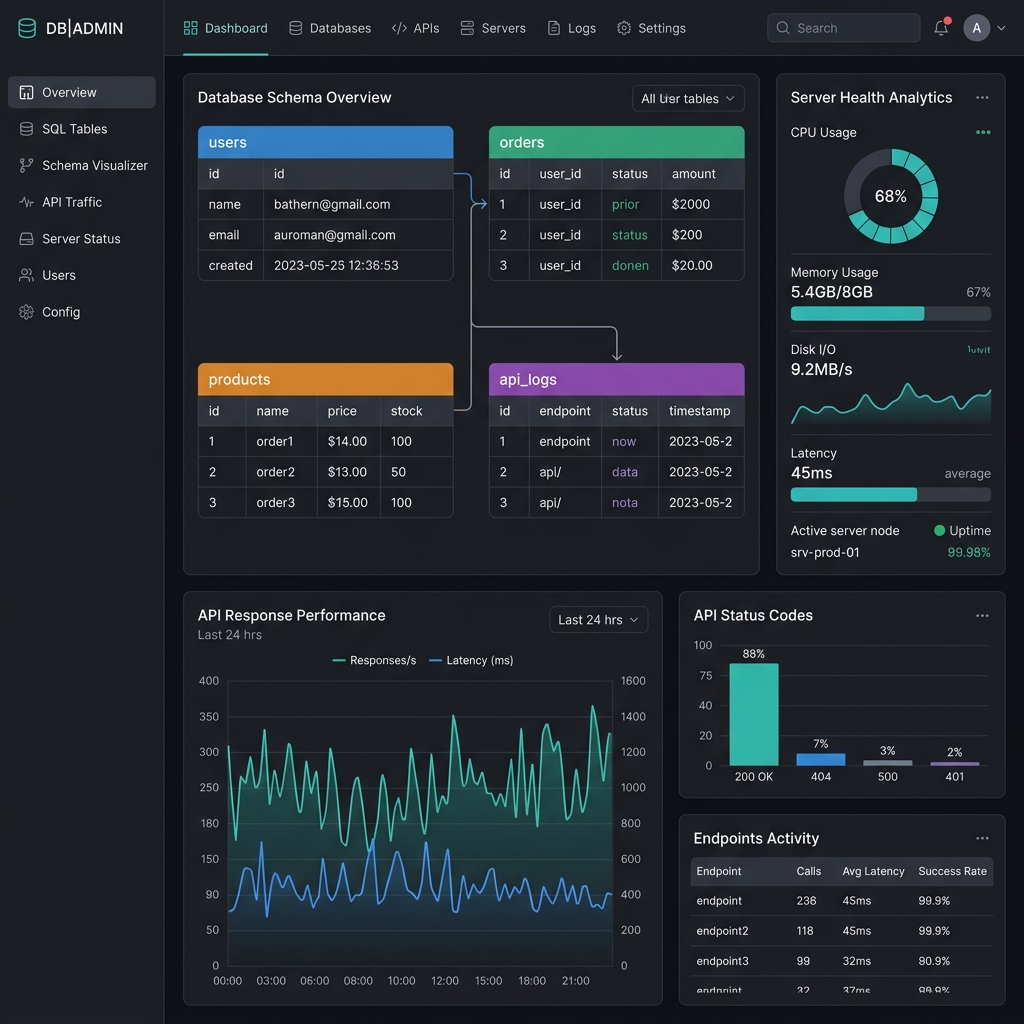This screenshot has width=1024, height=1024.
Task: Click the DB|ADMIN database logo icon
Action: coord(27,28)
